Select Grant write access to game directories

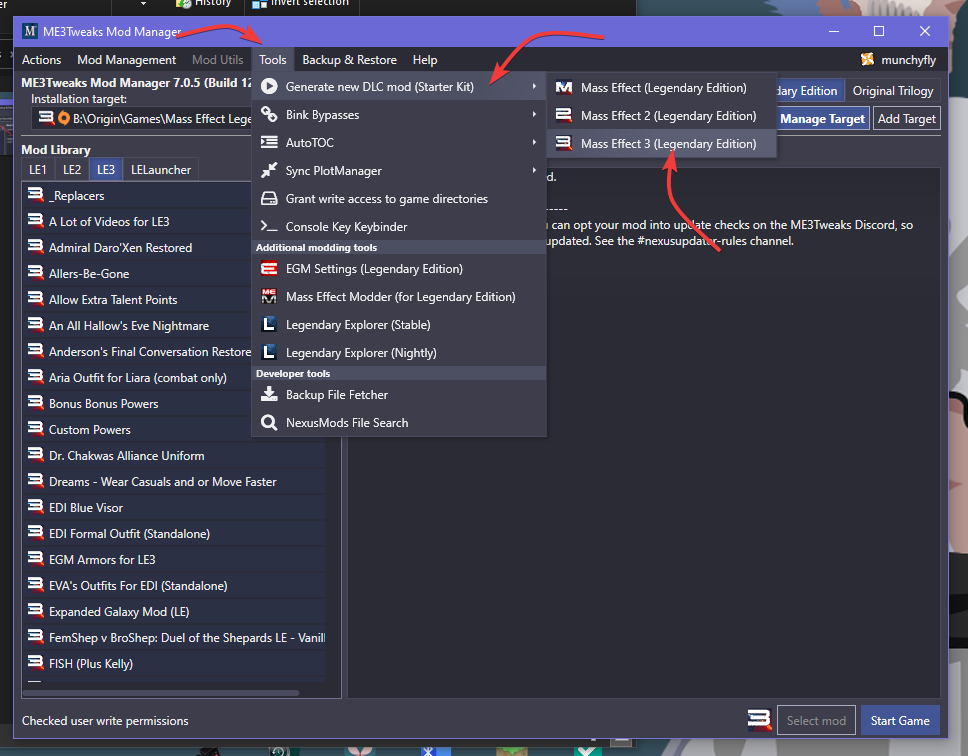399,199
